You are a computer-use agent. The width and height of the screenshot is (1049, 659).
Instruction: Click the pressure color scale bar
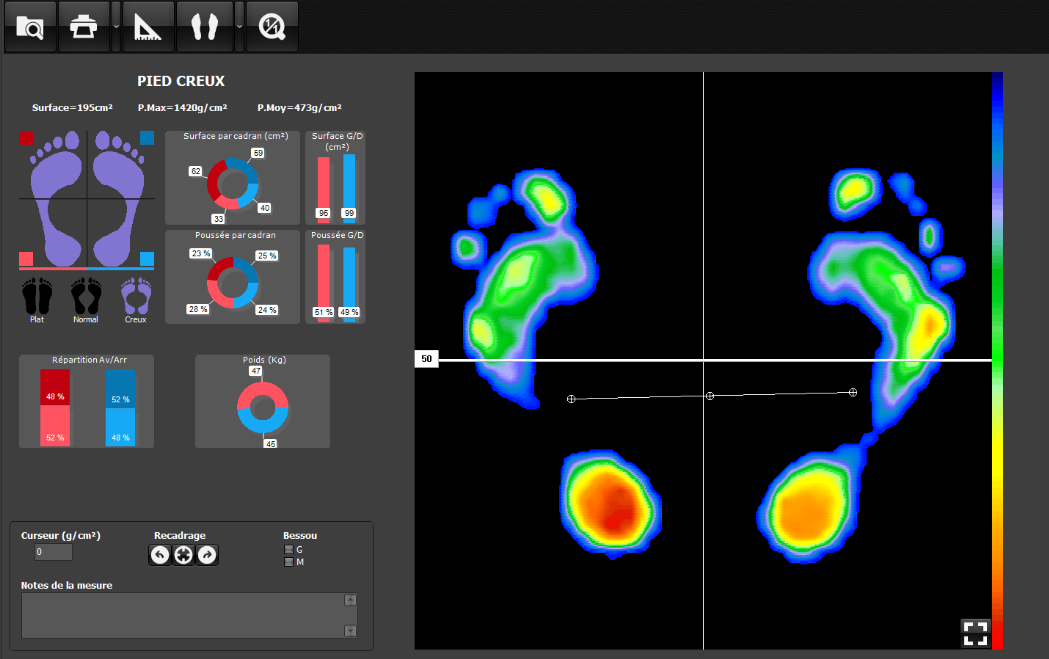pyautogui.click(x=996, y=360)
